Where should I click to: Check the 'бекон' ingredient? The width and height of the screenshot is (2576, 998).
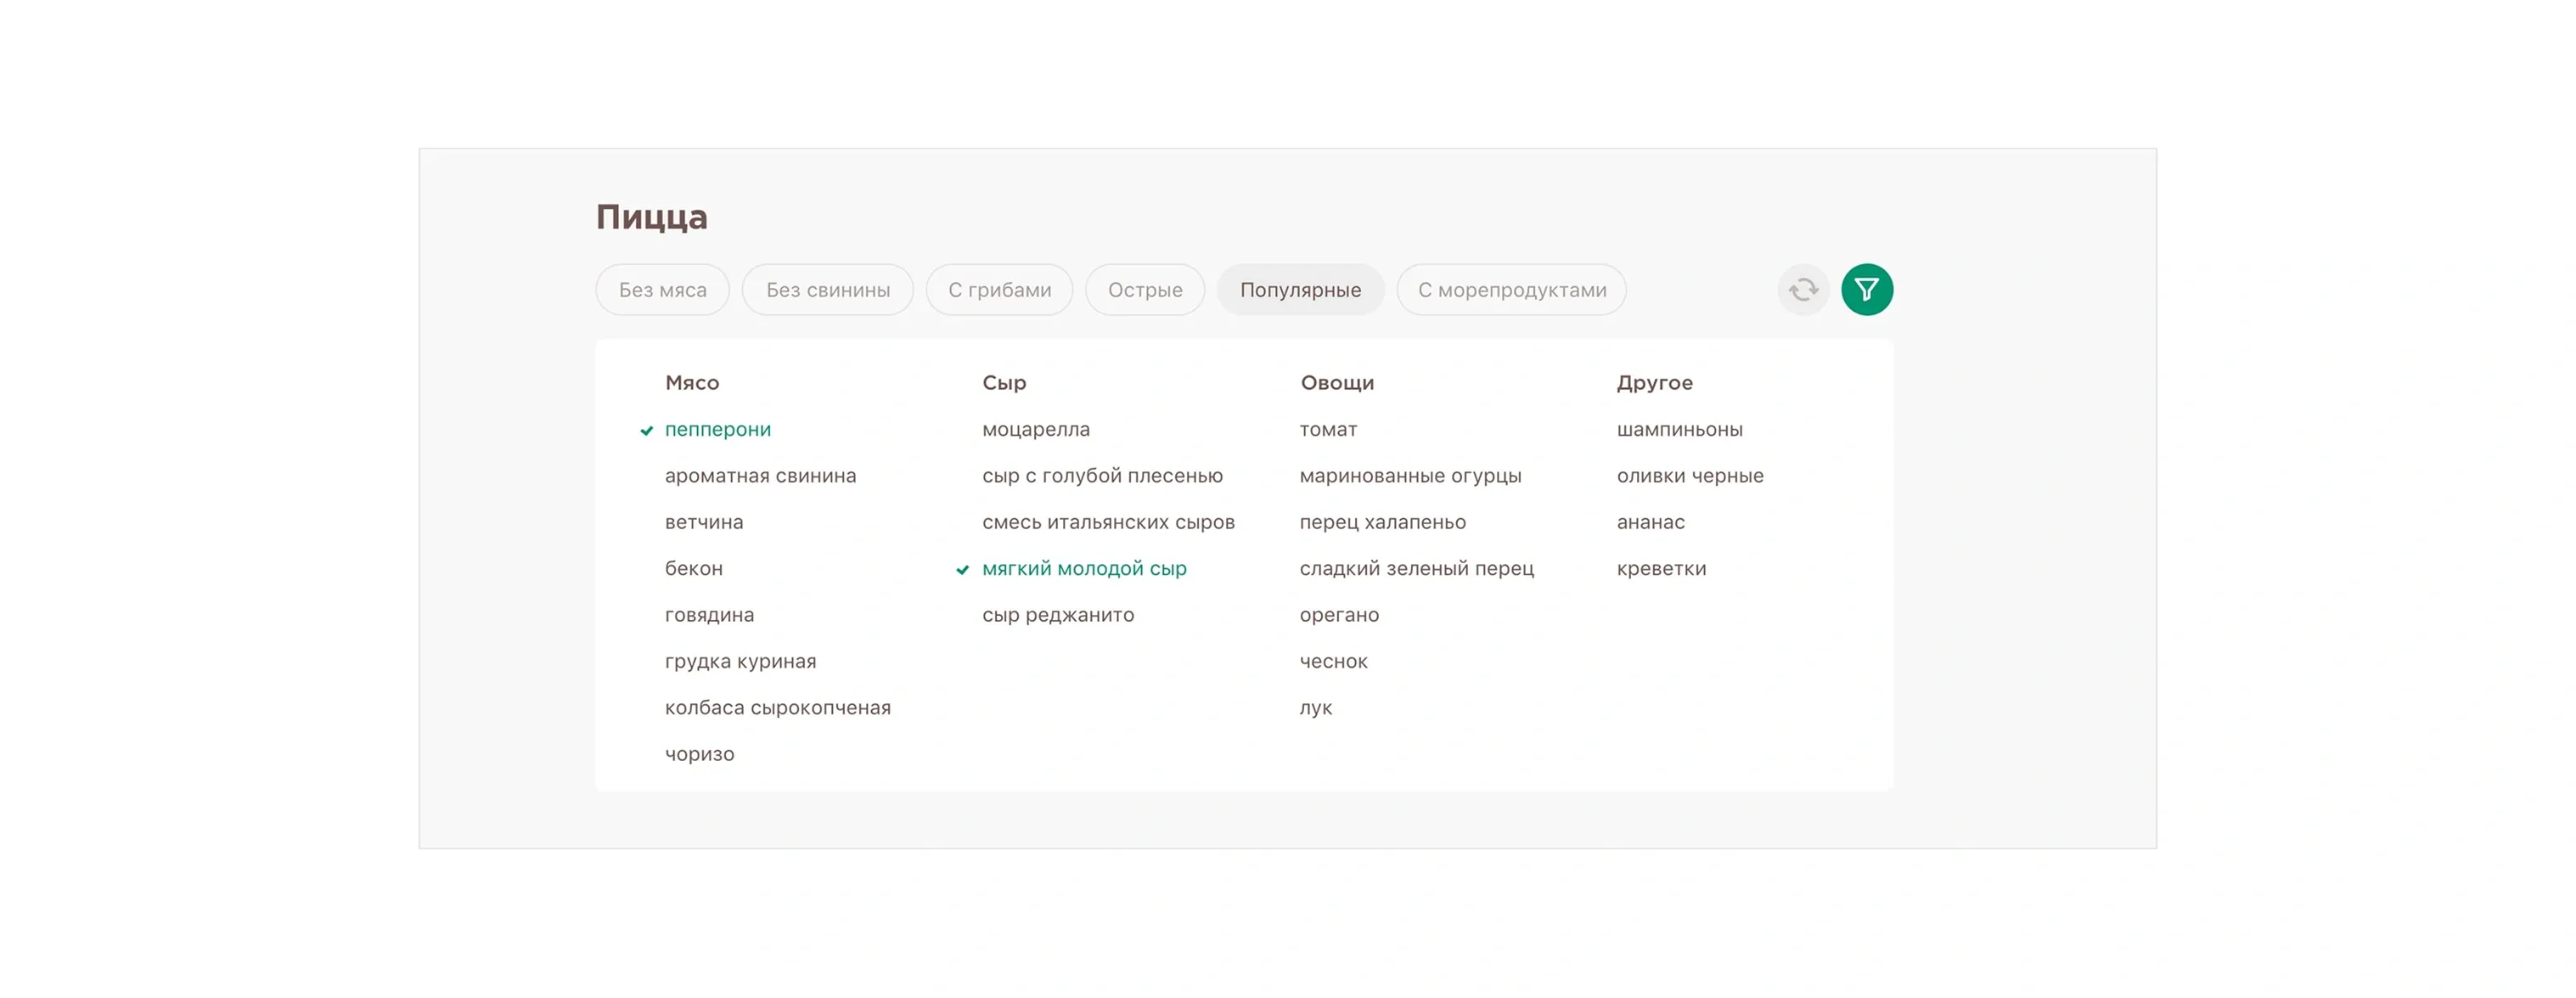coord(693,568)
